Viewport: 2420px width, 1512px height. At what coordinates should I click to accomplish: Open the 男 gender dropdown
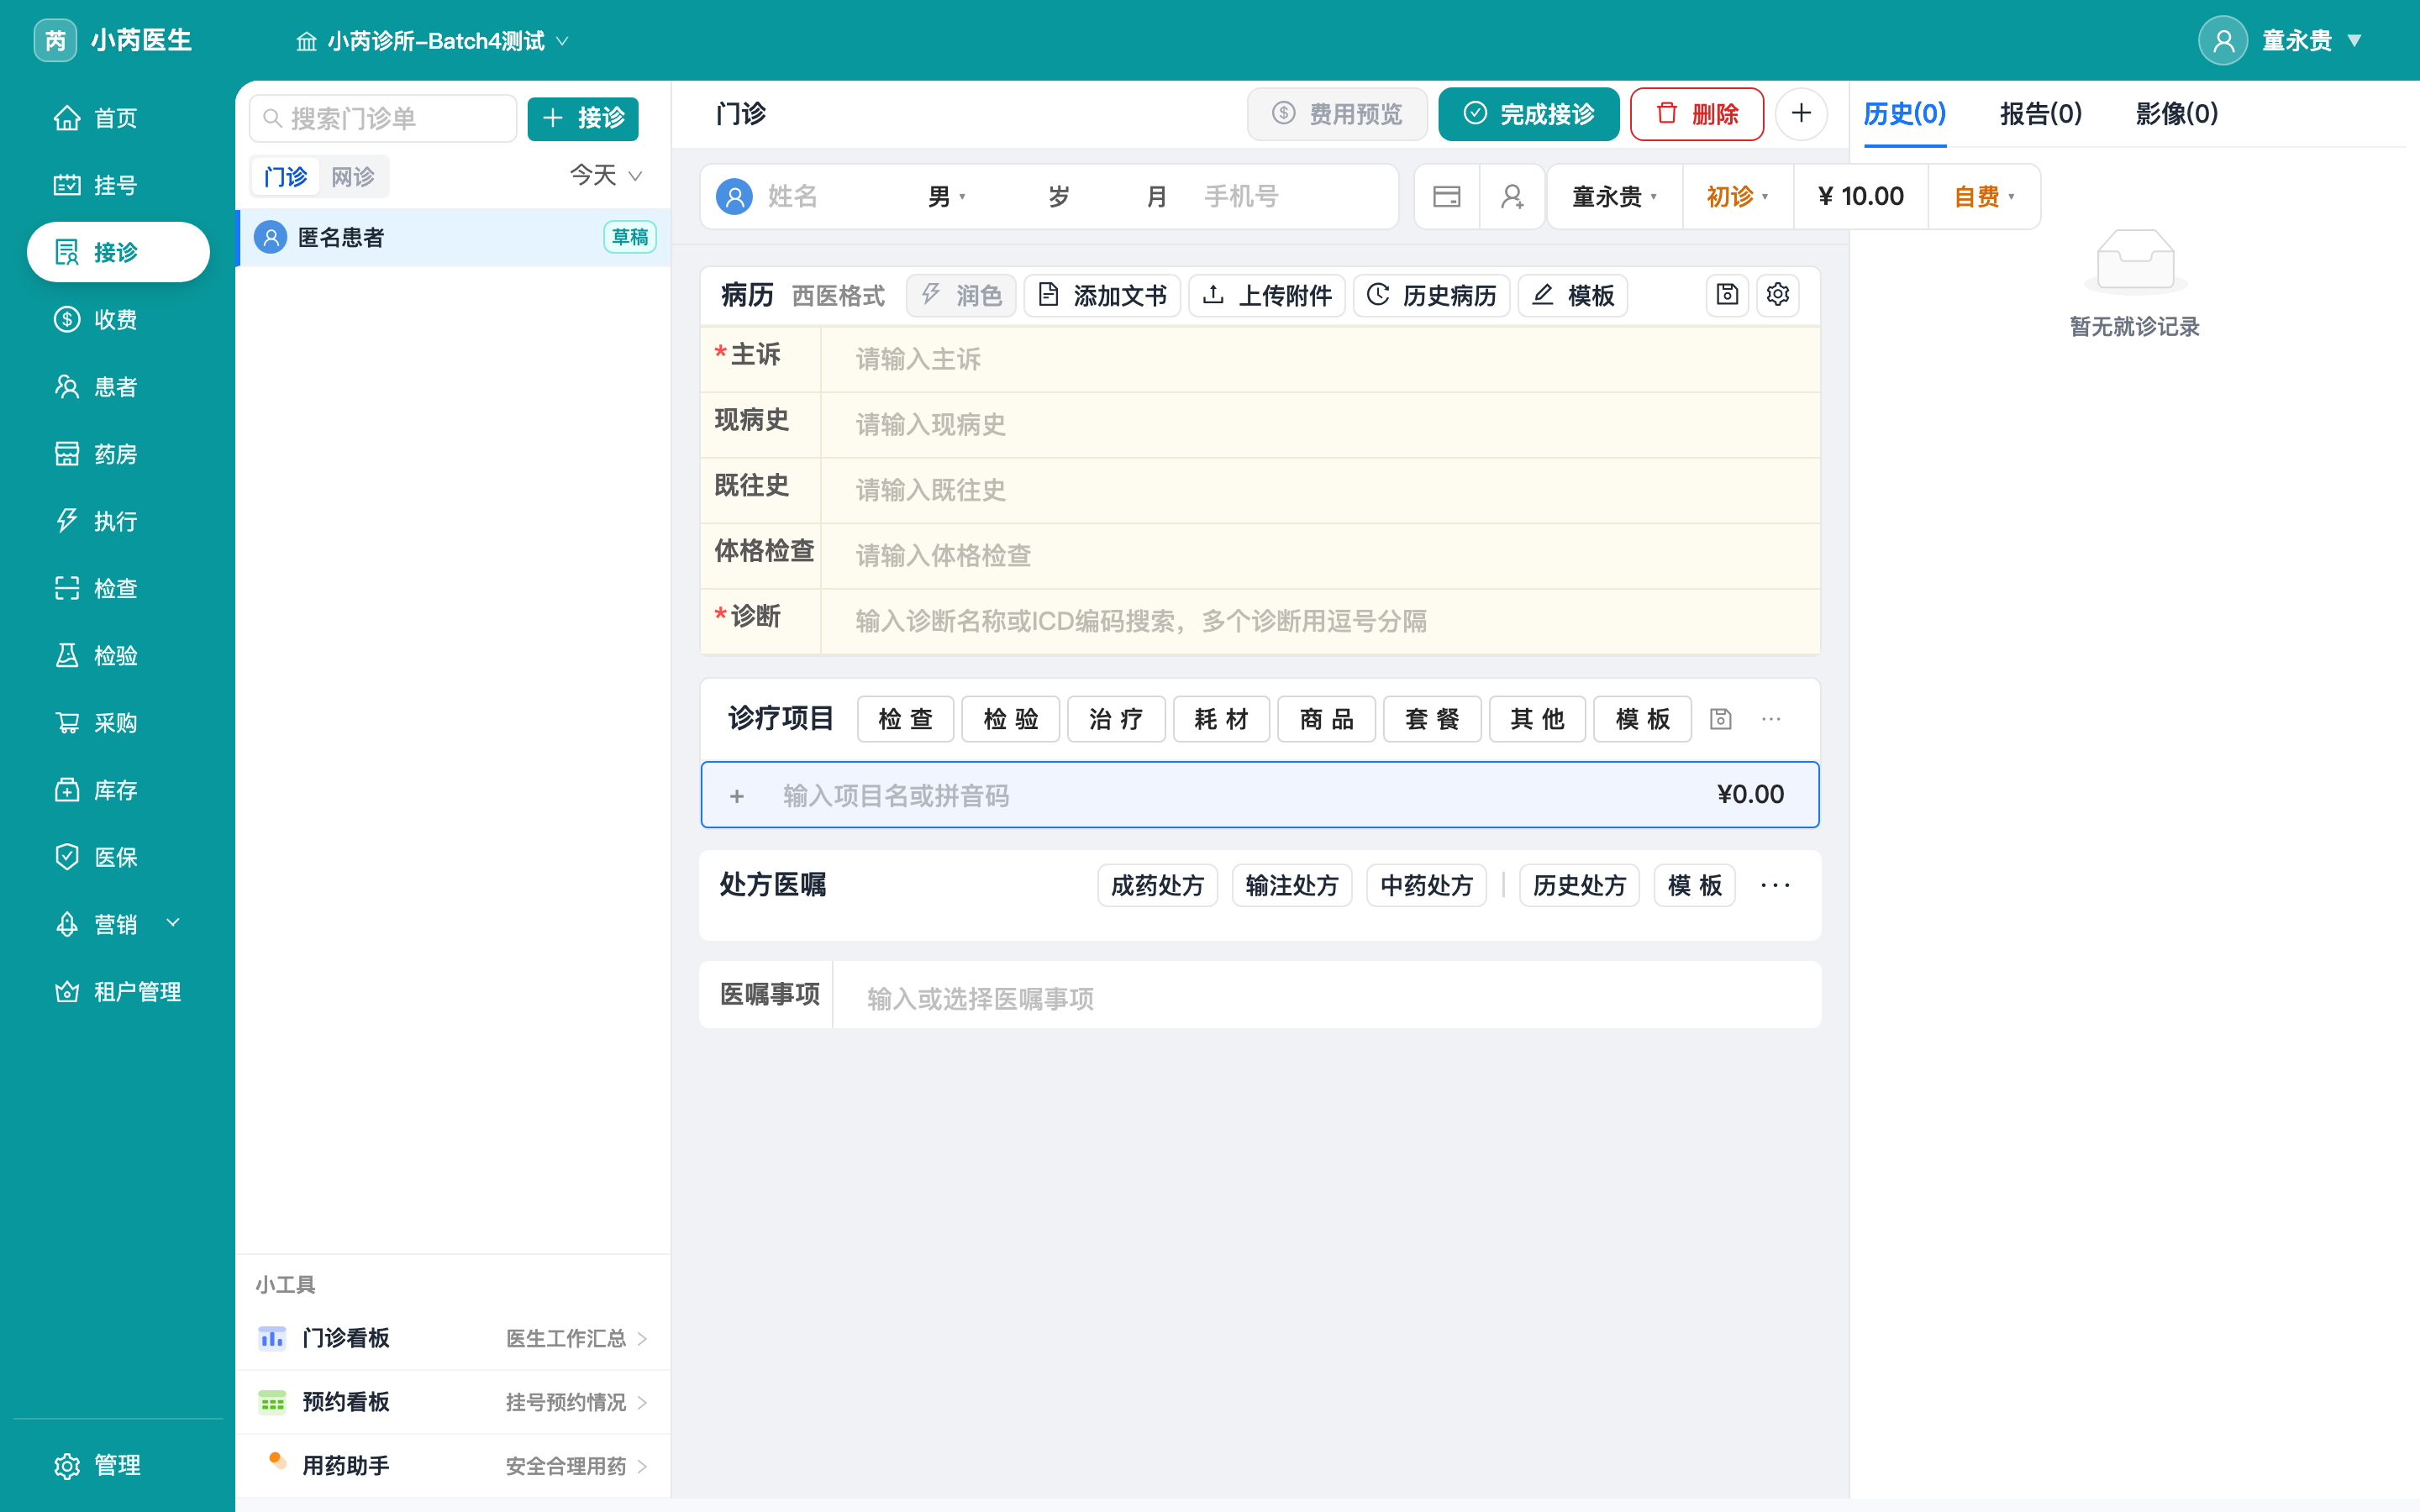tap(947, 197)
